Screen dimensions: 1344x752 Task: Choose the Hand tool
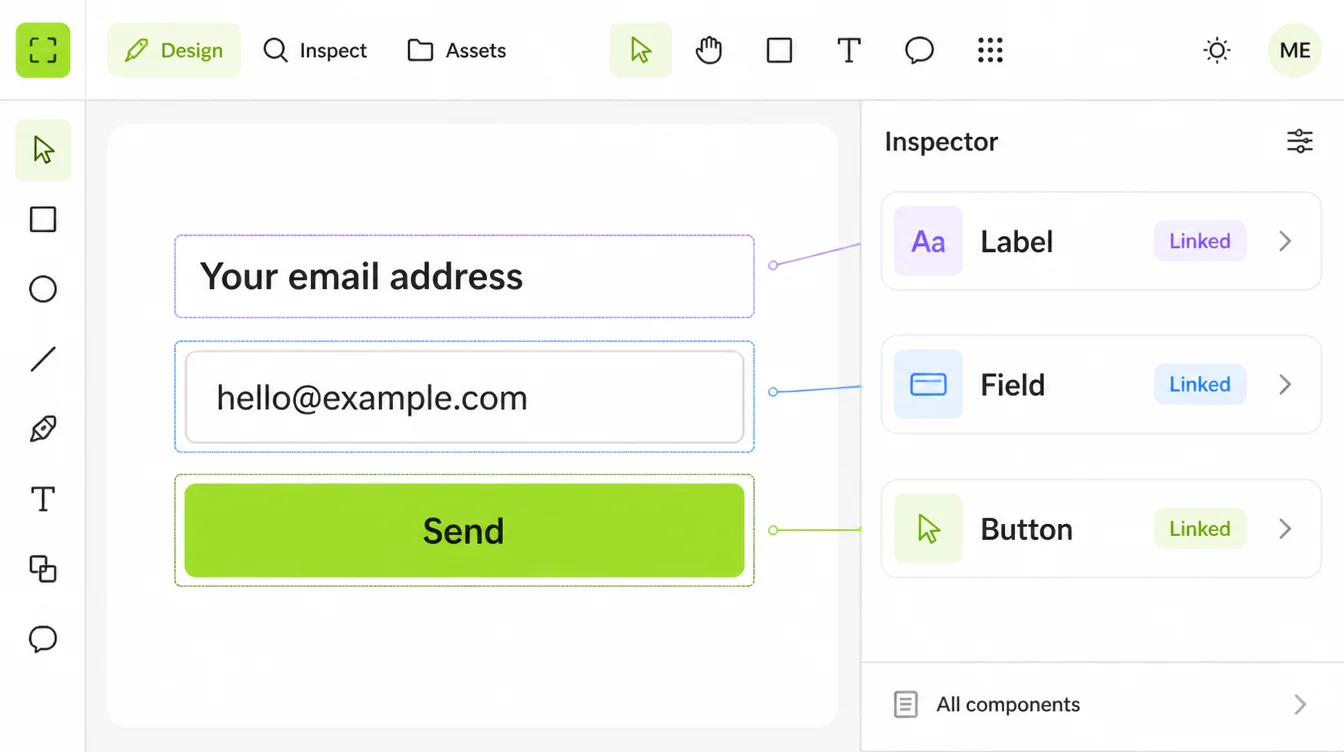pos(709,50)
